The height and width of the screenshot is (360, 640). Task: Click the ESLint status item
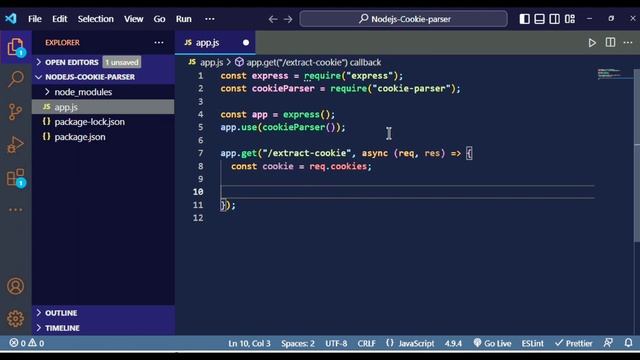coord(532,343)
